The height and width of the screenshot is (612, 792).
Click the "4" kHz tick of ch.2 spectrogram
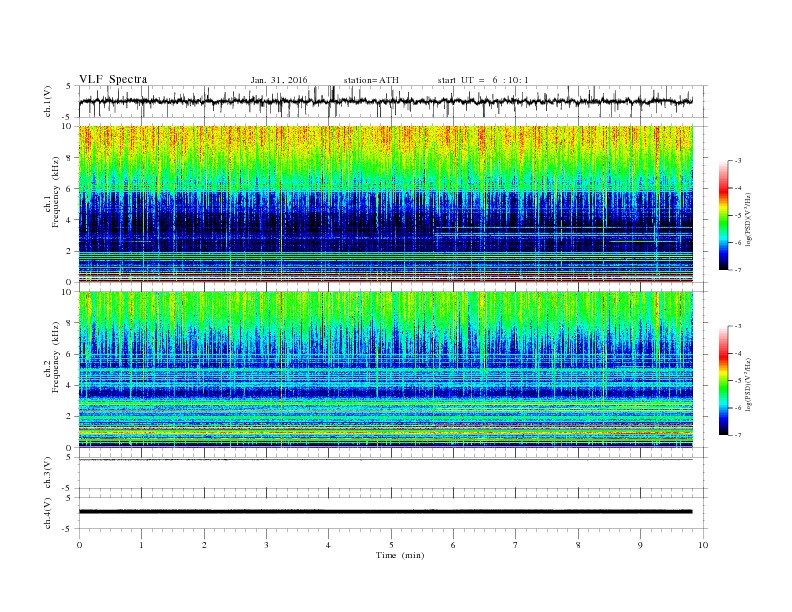click(x=70, y=386)
